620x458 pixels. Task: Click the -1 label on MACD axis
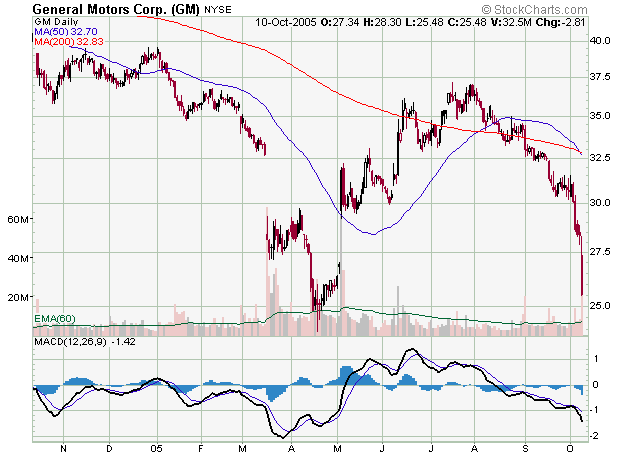[594, 410]
